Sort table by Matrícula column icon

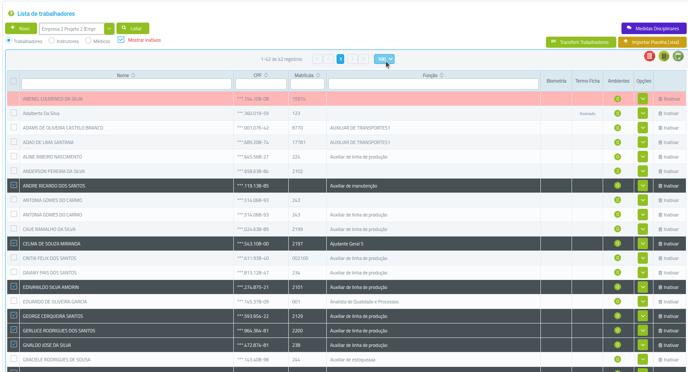[318, 75]
